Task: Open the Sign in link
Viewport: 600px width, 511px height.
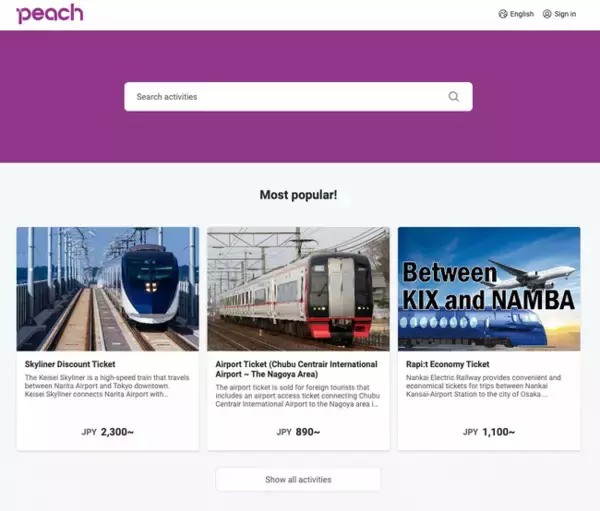Action: tap(559, 14)
